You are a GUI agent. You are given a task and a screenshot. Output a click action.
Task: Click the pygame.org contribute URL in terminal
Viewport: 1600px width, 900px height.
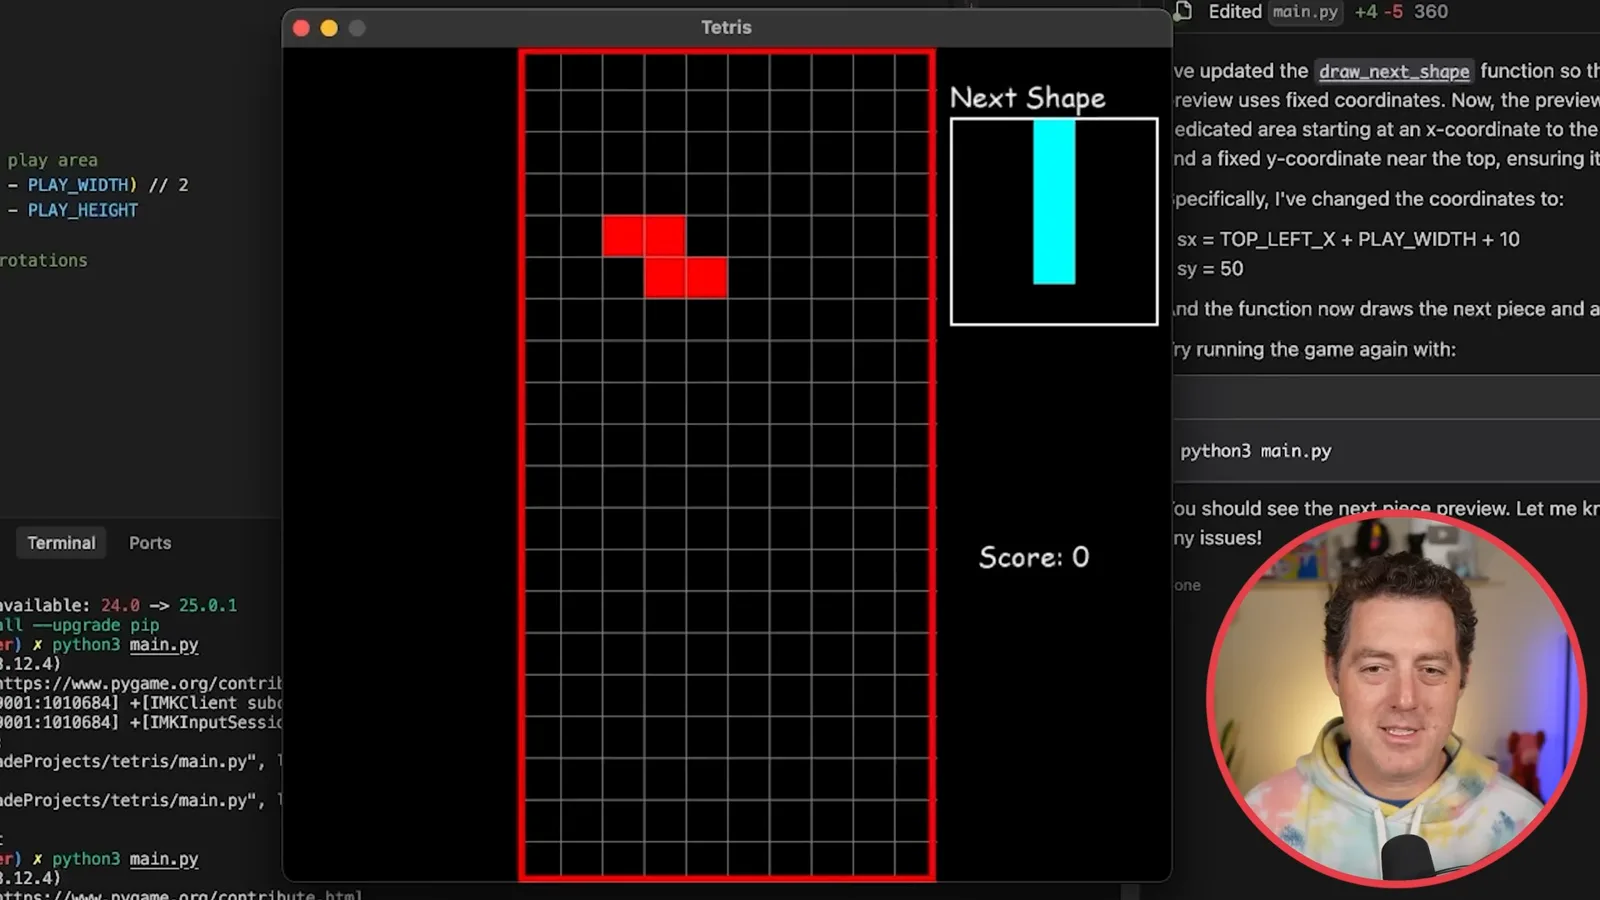click(141, 684)
